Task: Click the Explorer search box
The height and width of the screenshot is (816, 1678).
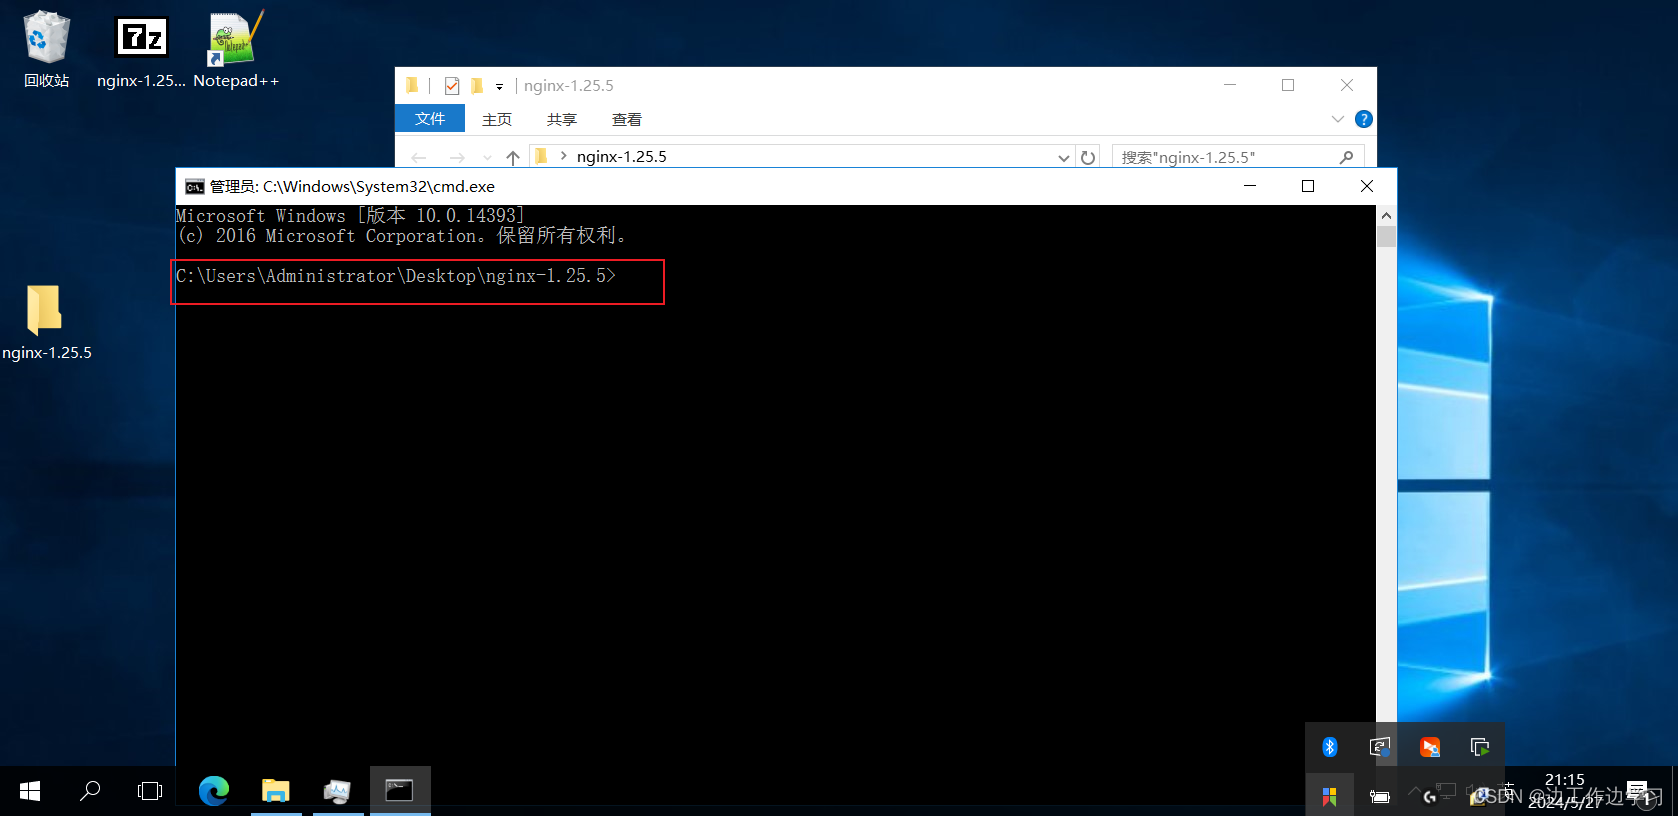Action: [1238, 157]
